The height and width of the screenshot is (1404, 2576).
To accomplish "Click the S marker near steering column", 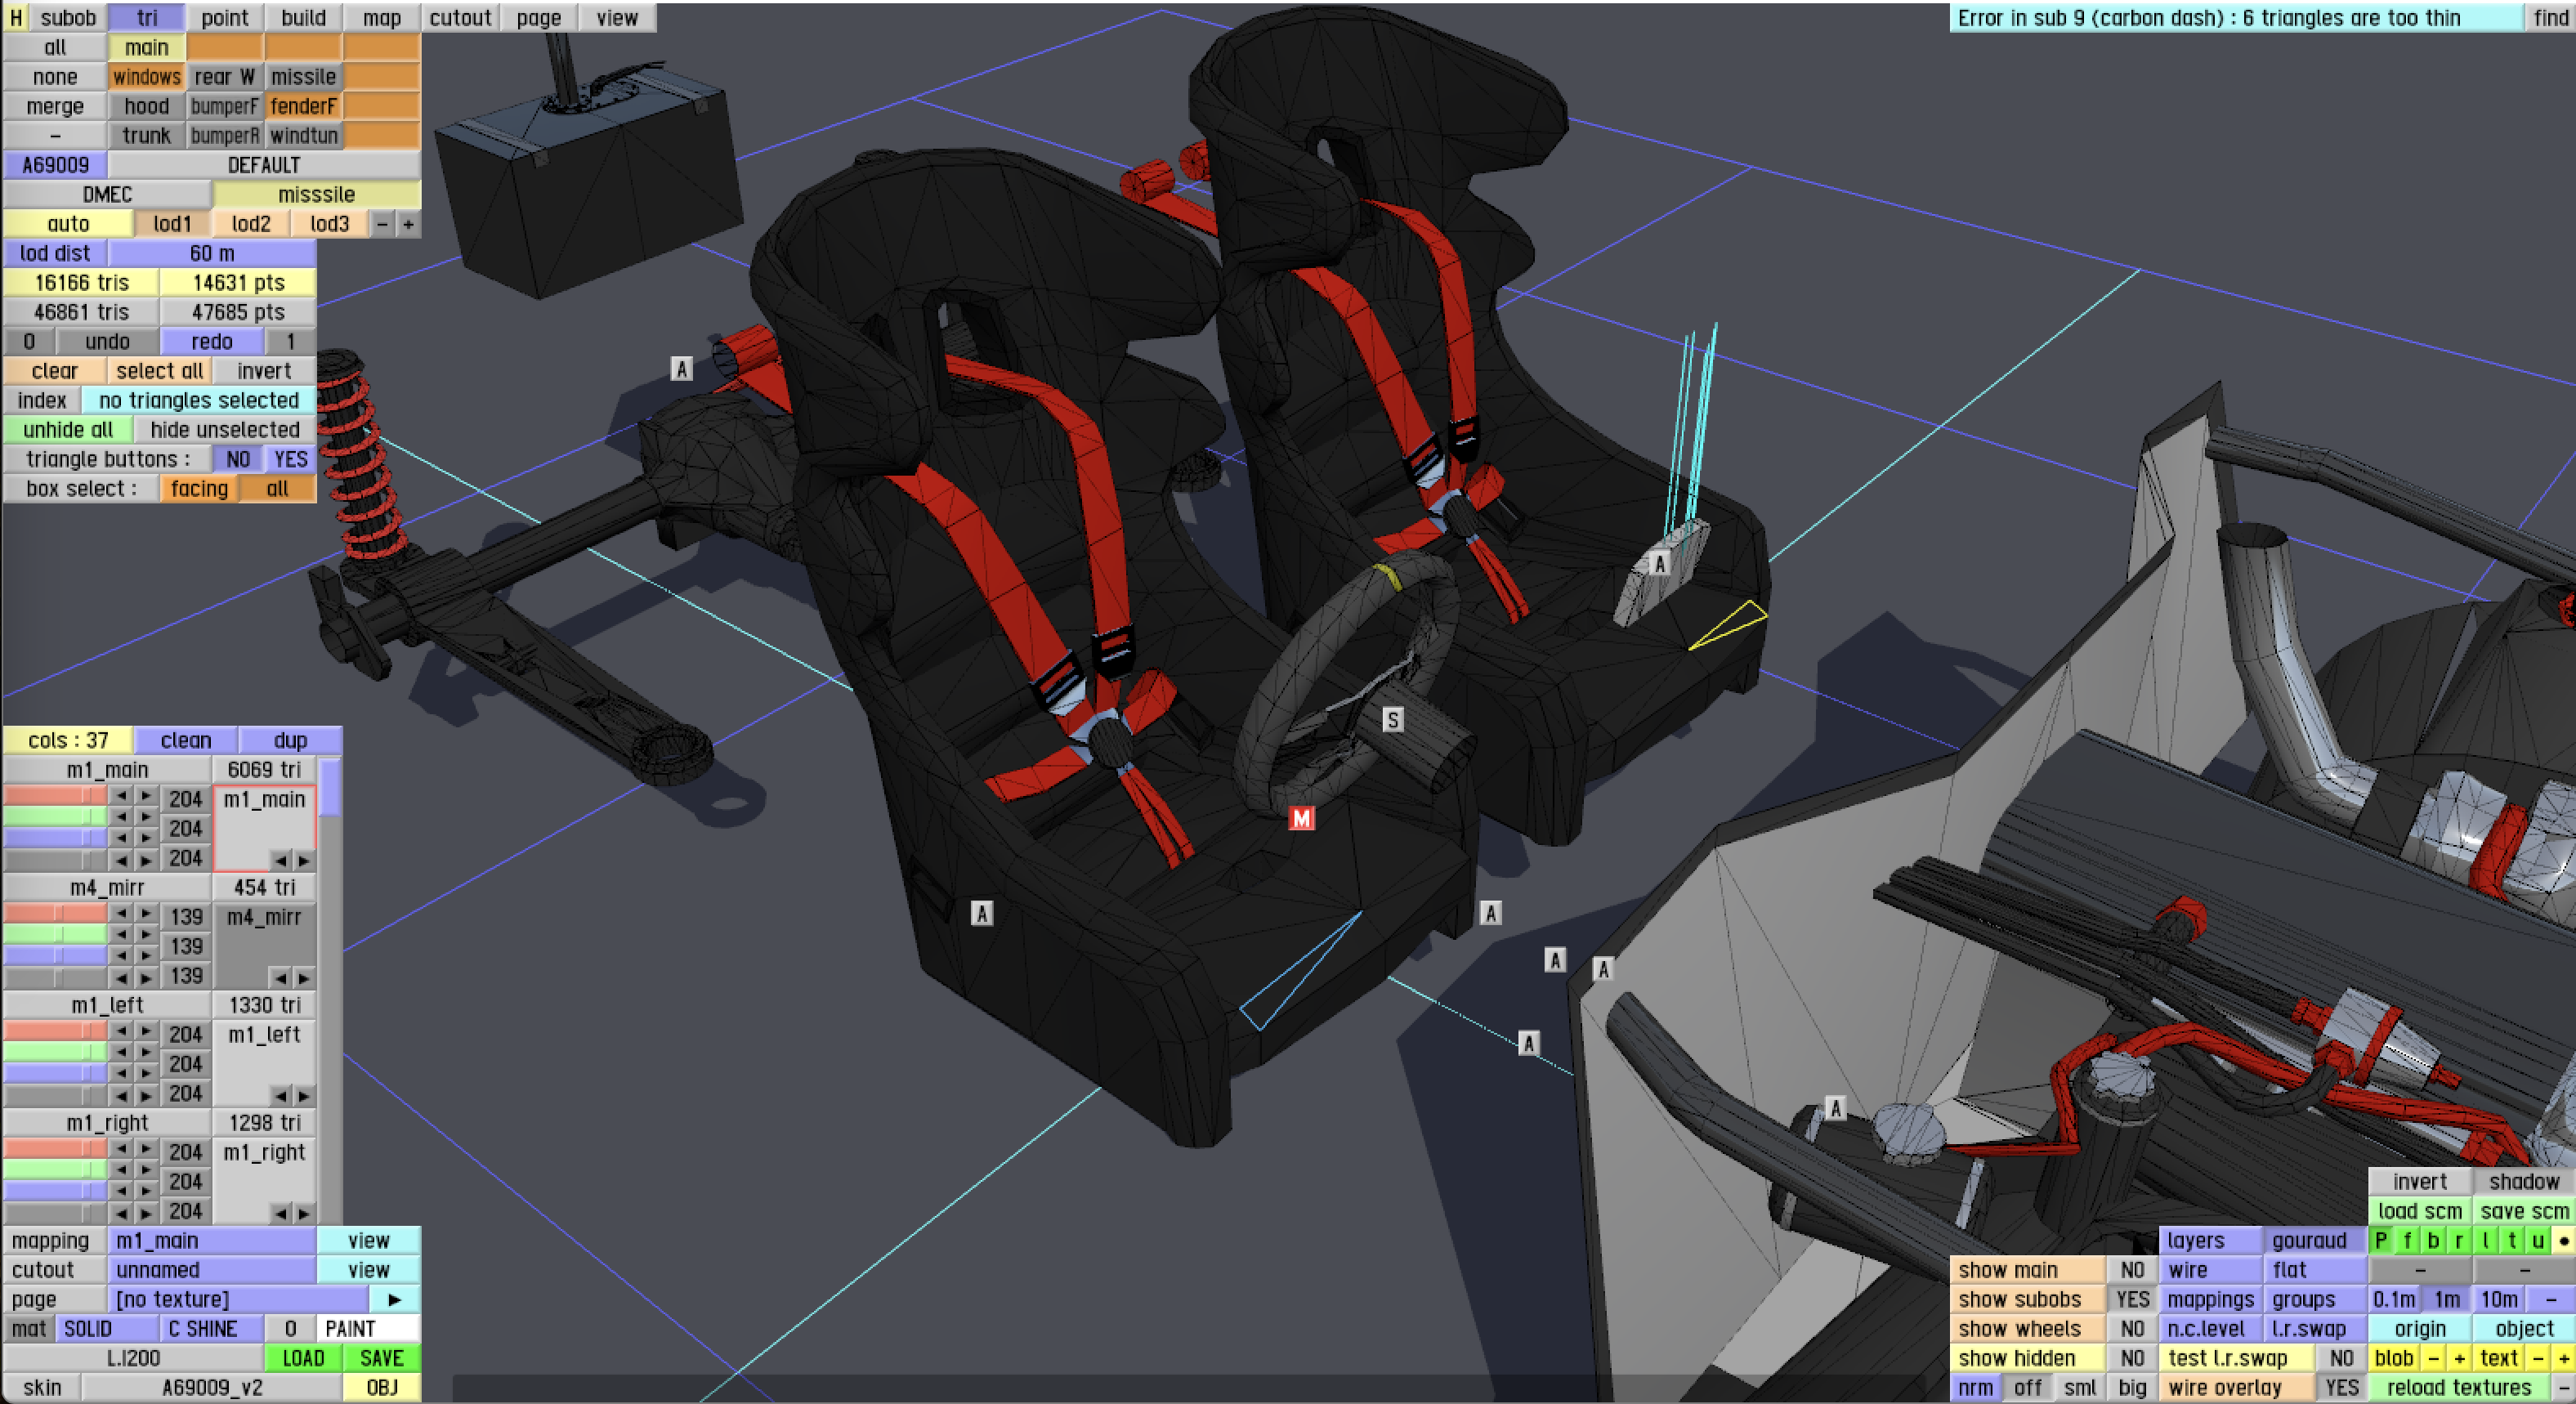I will tap(1392, 719).
